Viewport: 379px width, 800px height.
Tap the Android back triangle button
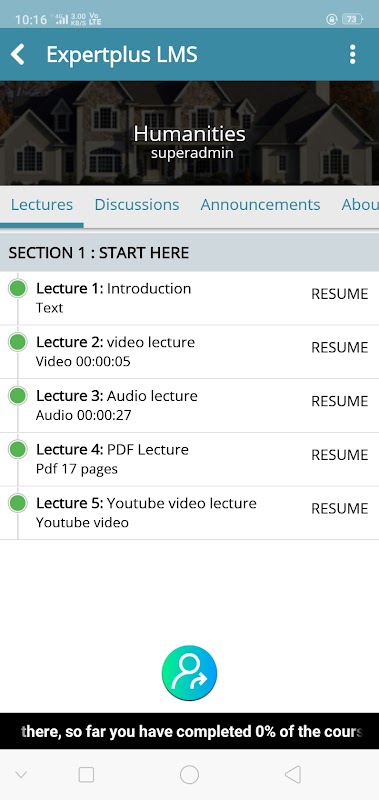[292, 774]
